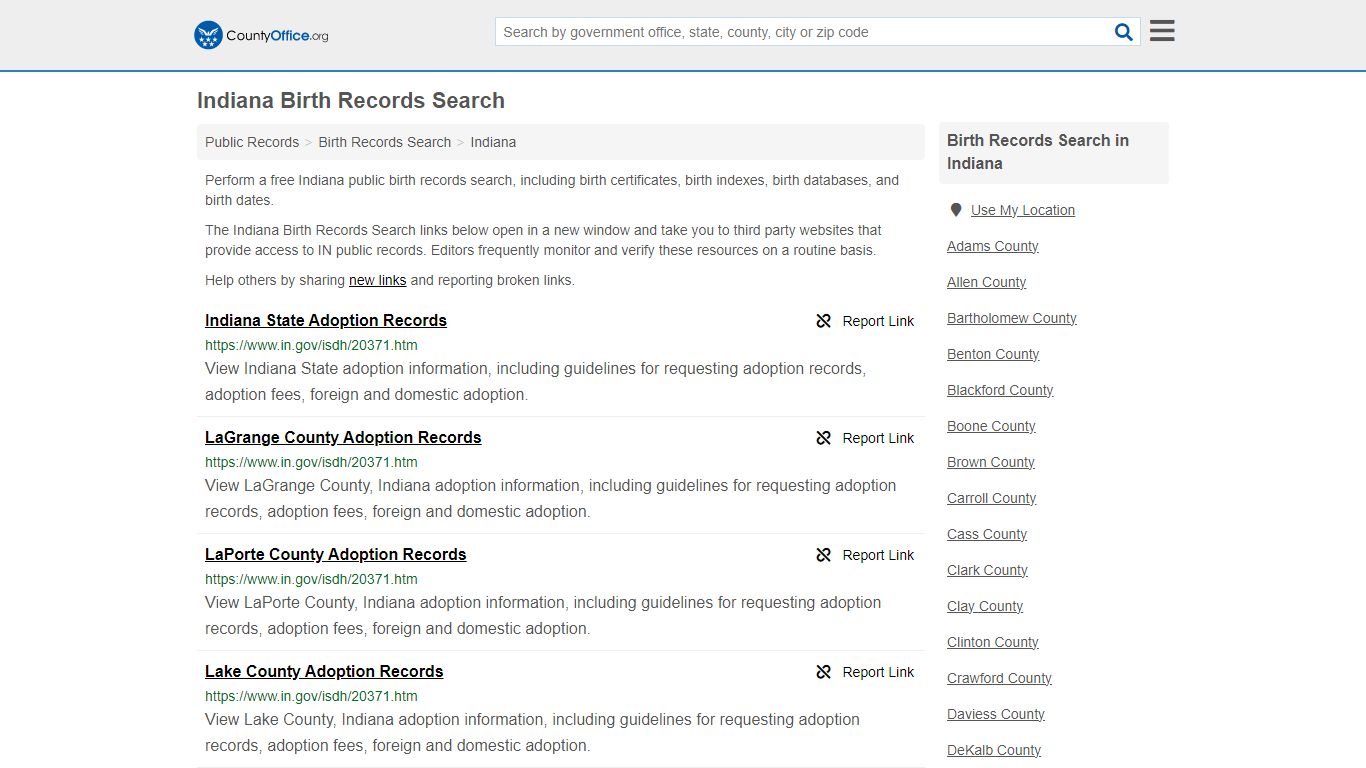
Task: Open LaGrange County Adoption Records link
Action: pyautogui.click(x=343, y=437)
